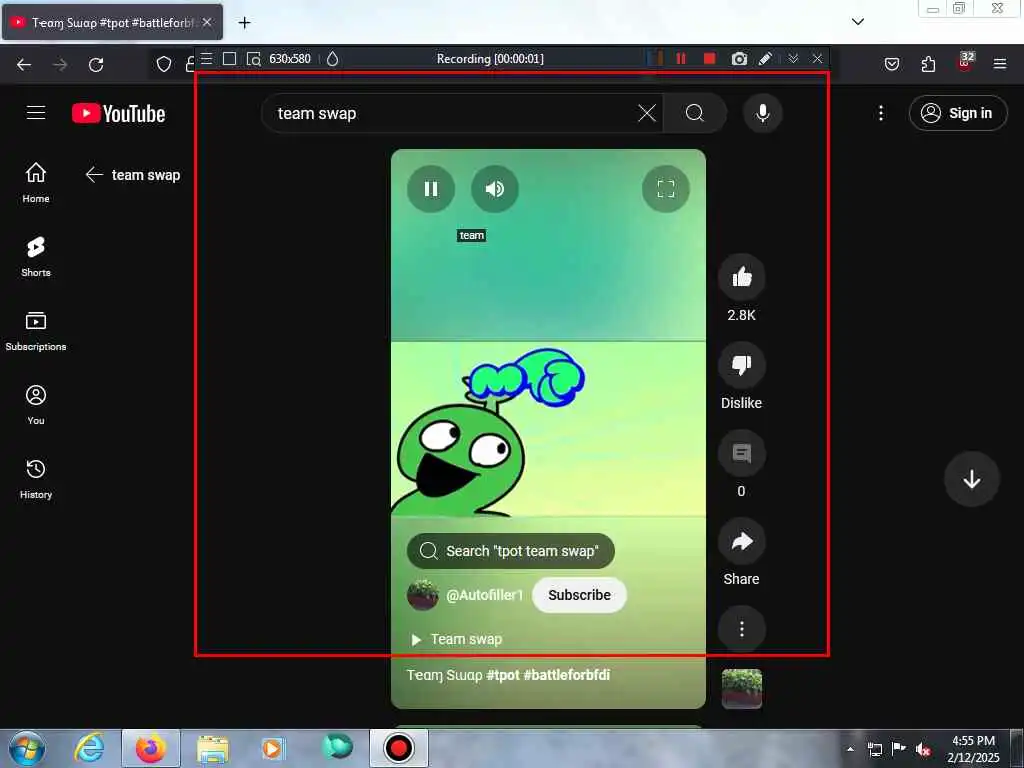This screenshot has width=1024, height=768.
Task: Open the recorder drawing pencil tool
Action: [x=765, y=59]
